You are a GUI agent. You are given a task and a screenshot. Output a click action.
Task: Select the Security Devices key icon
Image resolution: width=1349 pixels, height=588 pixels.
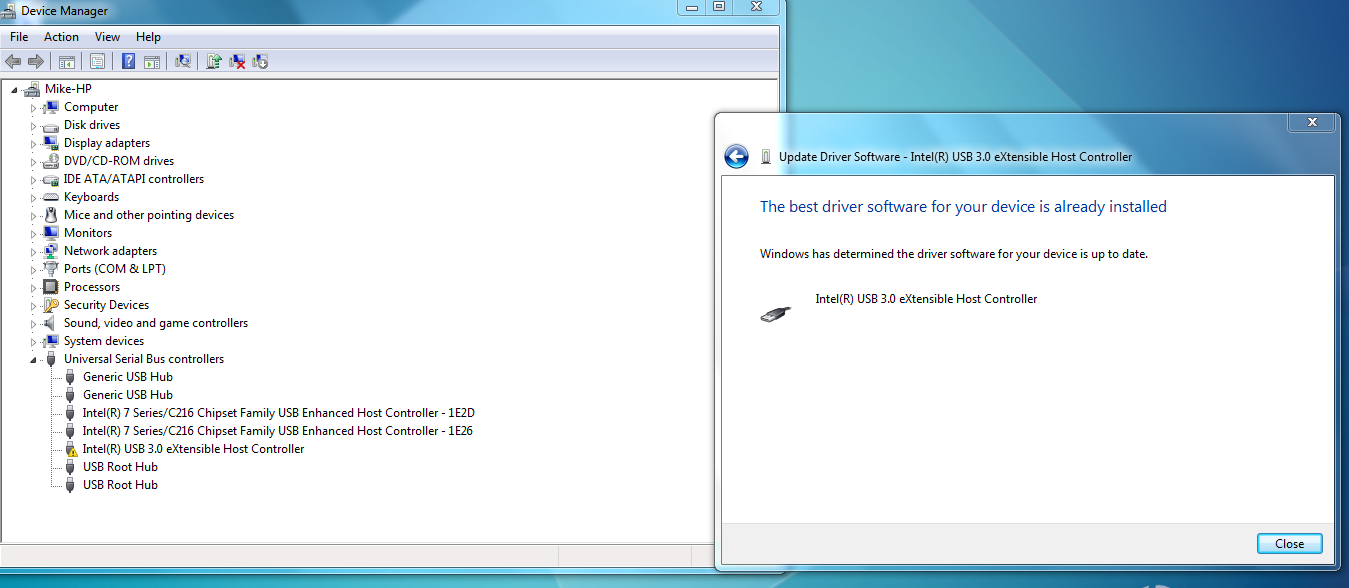tap(51, 305)
